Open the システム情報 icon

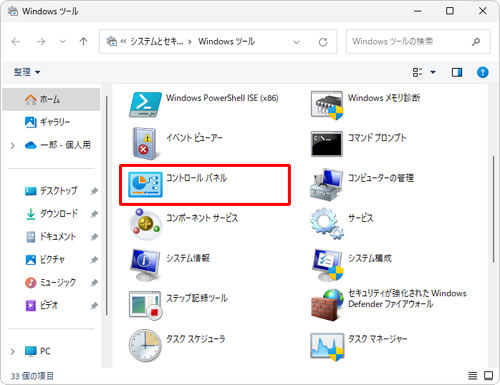click(x=145, y=265)
